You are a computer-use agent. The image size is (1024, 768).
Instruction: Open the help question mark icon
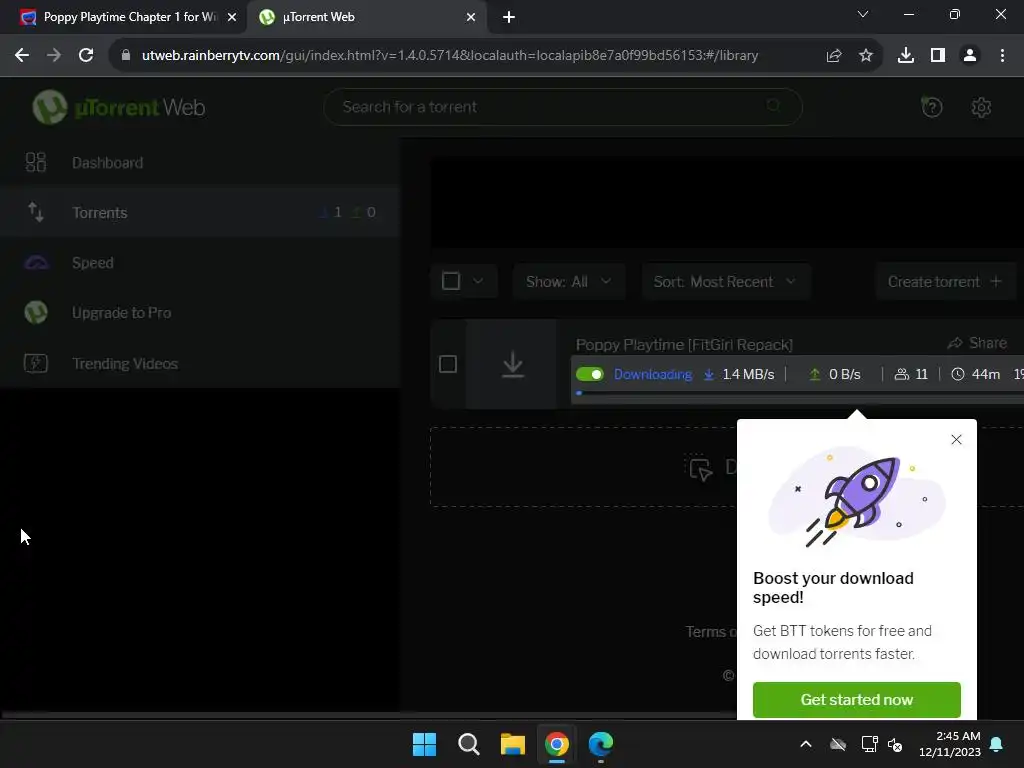point(931,107)
